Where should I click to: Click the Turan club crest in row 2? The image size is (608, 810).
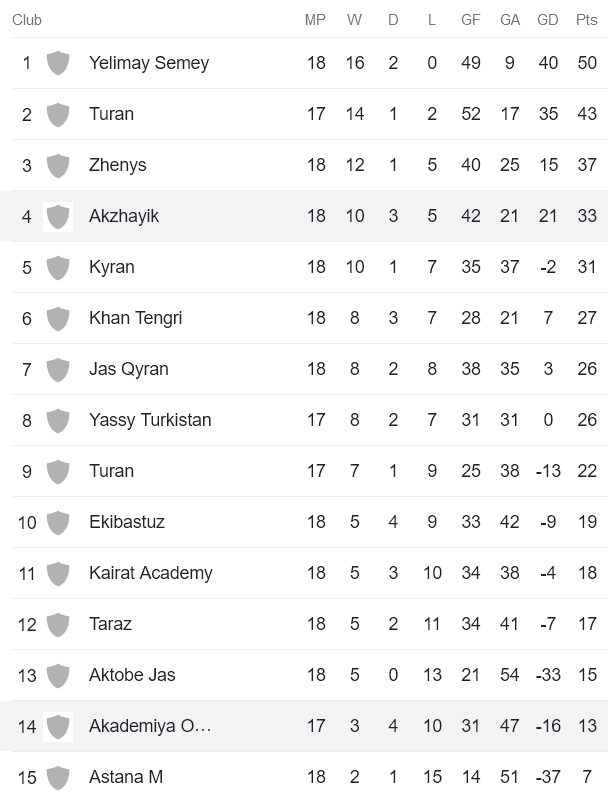(57, 114)
